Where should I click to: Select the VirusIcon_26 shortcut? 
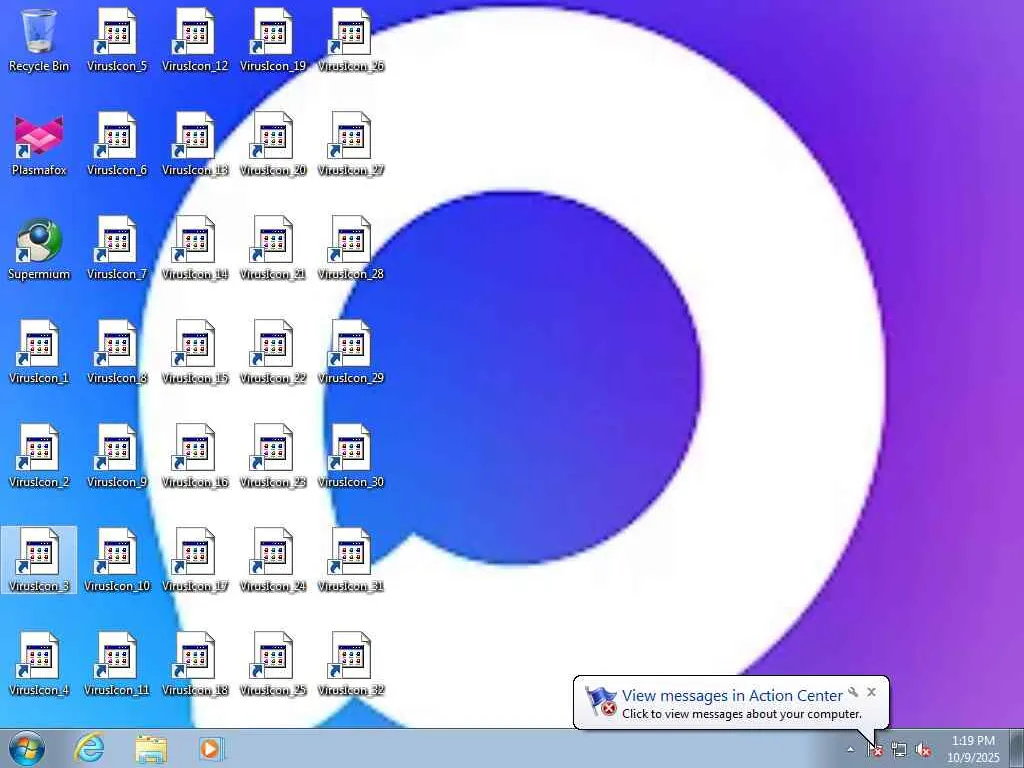(x=351, y=40)
